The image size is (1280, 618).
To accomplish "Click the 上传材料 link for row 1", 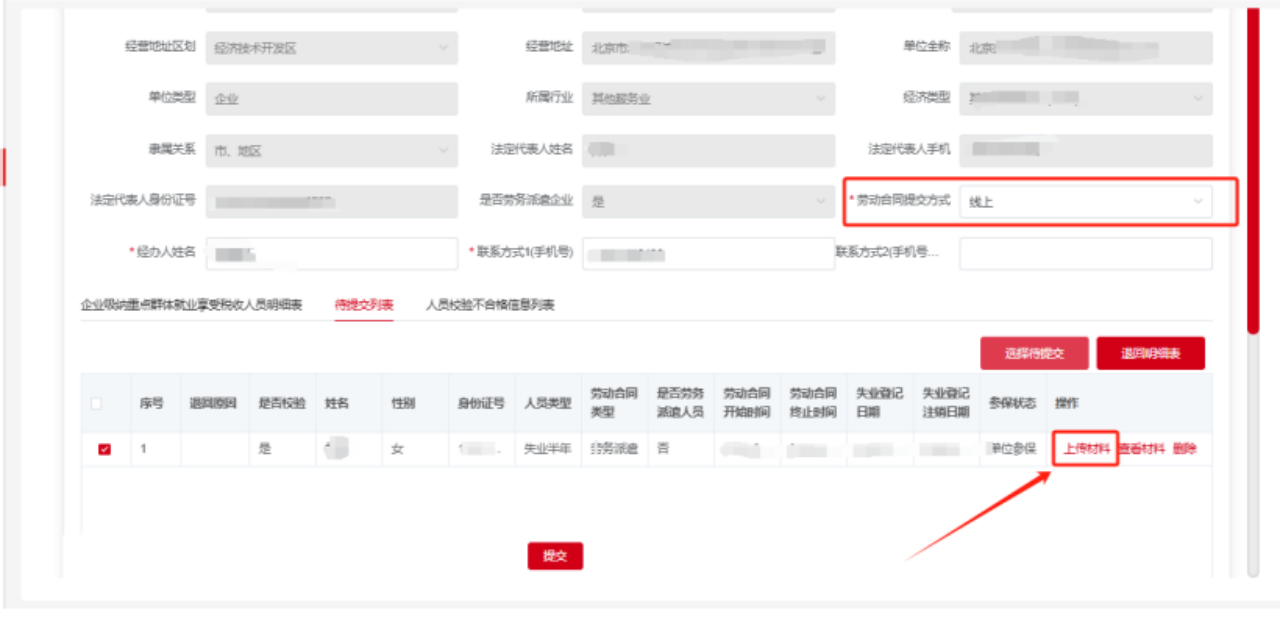I will [x=1086, y=448].
